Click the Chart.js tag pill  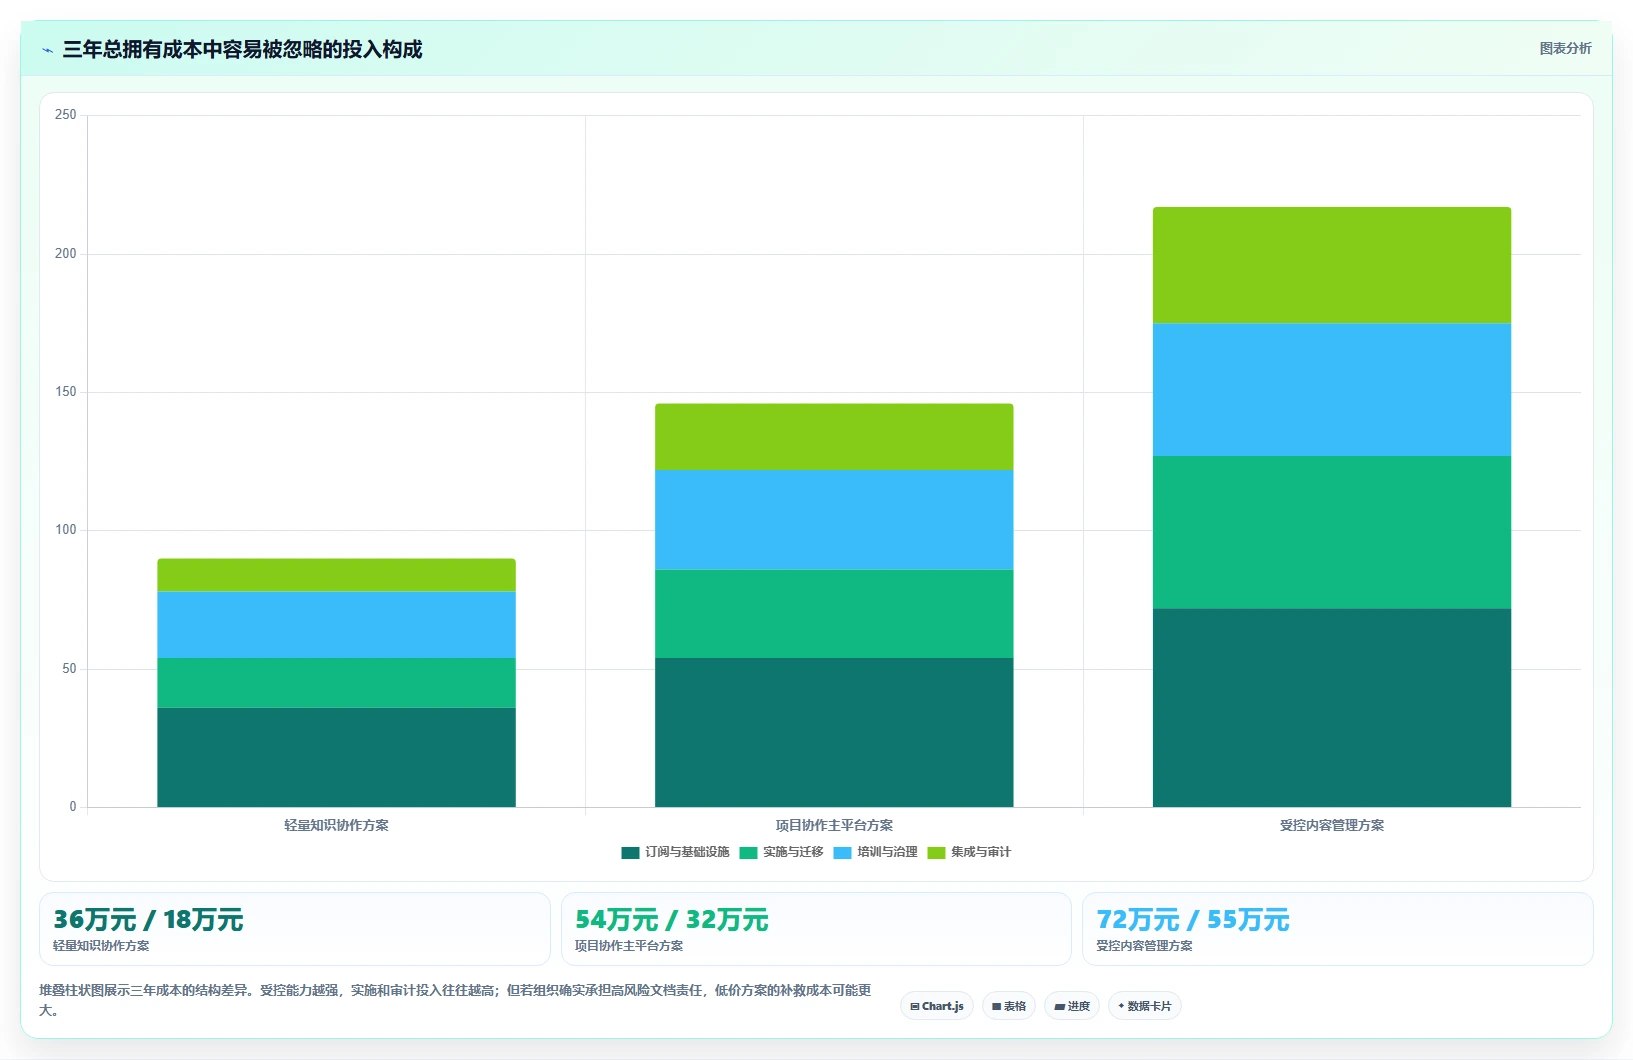[937, 1006]
